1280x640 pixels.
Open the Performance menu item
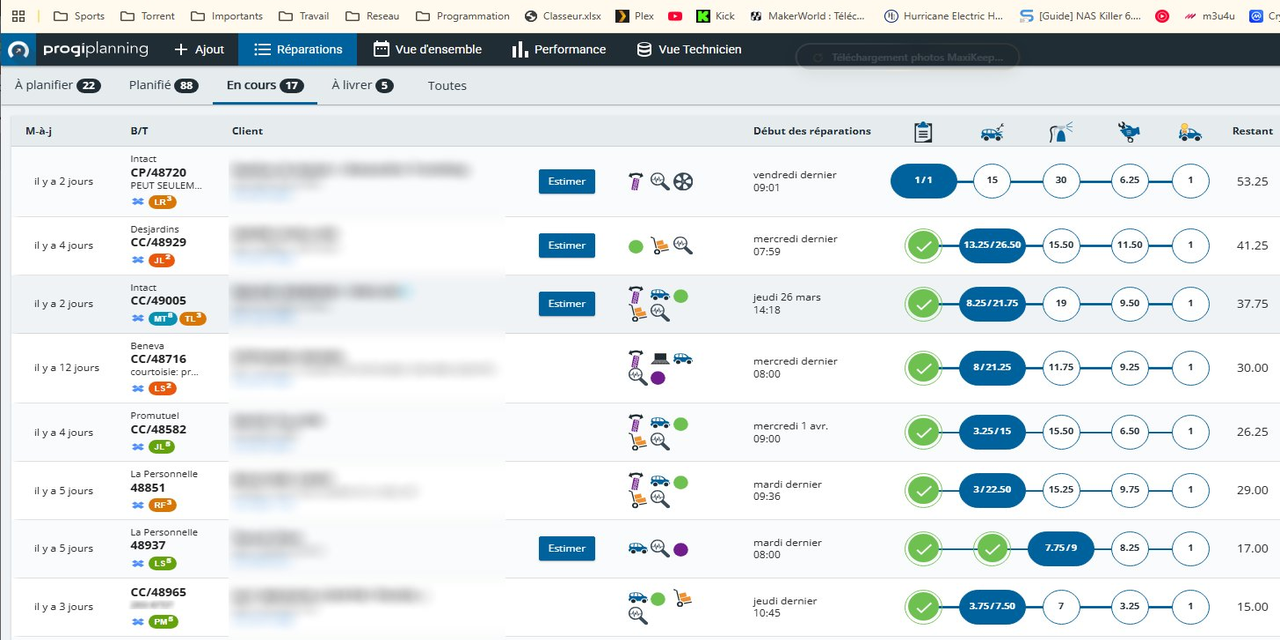pos(558,50)
